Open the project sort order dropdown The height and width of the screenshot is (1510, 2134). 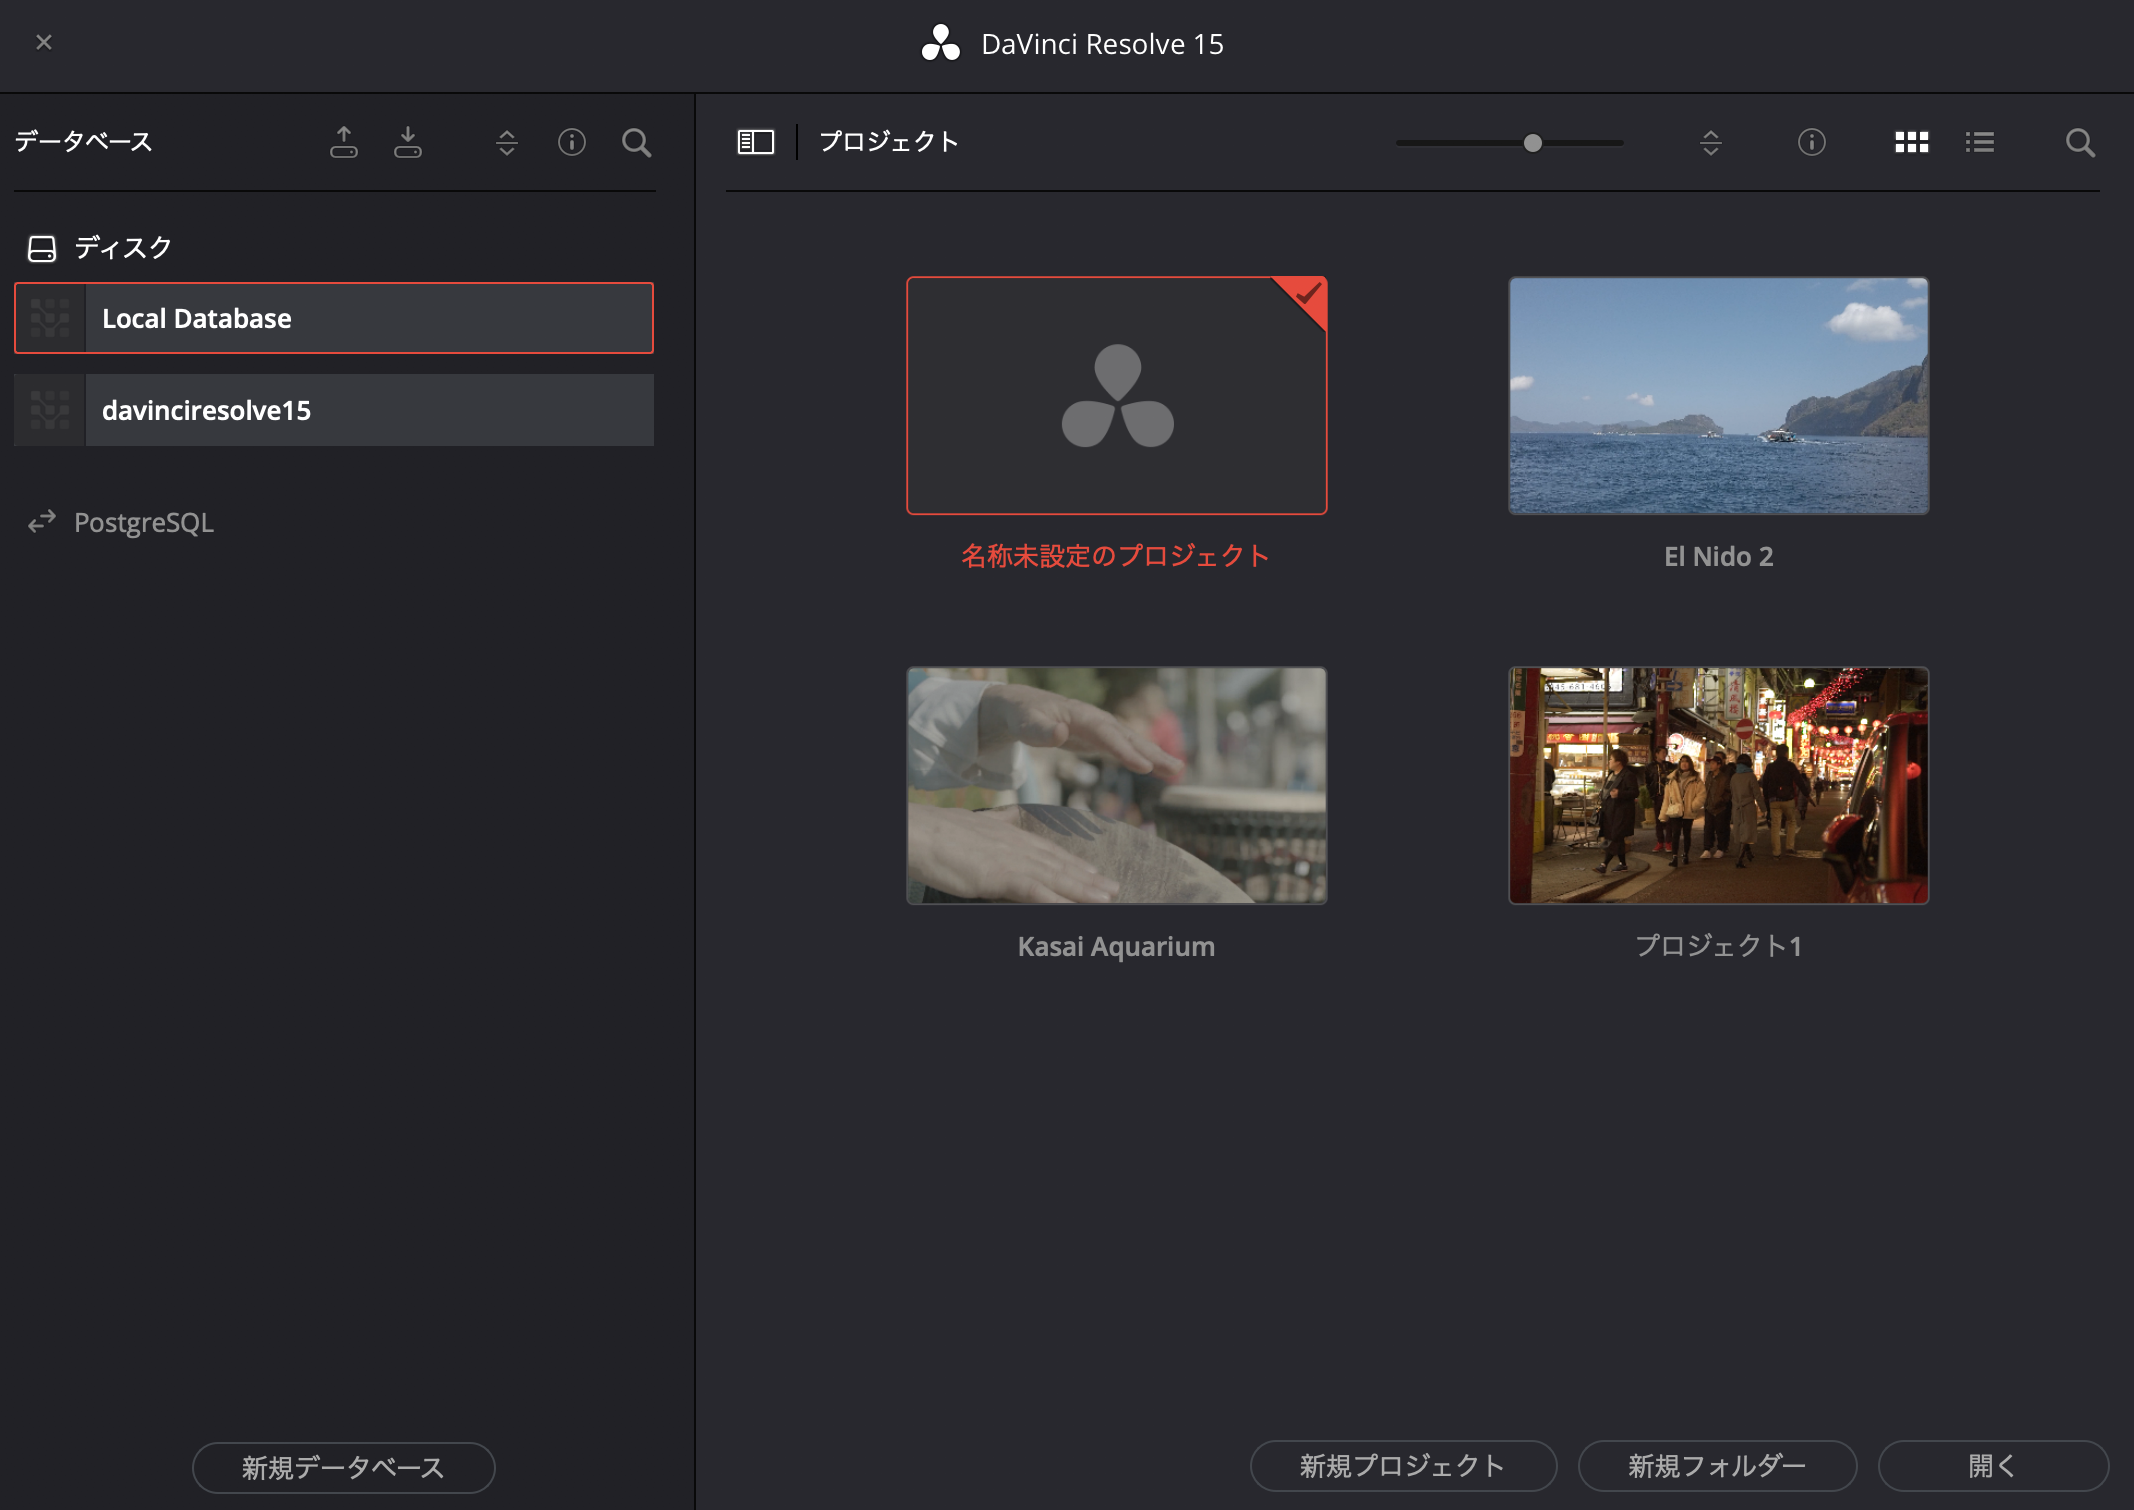tap(1711, 142)
